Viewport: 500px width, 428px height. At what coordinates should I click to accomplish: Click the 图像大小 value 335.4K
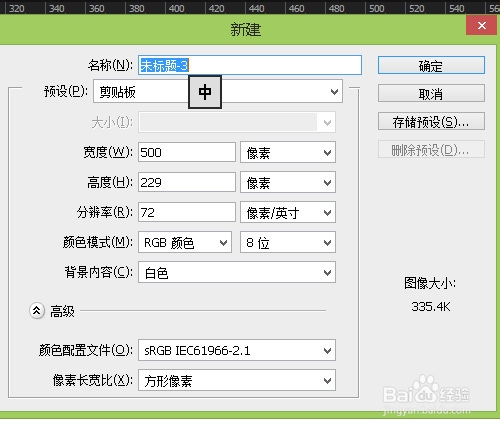point(431,306)
